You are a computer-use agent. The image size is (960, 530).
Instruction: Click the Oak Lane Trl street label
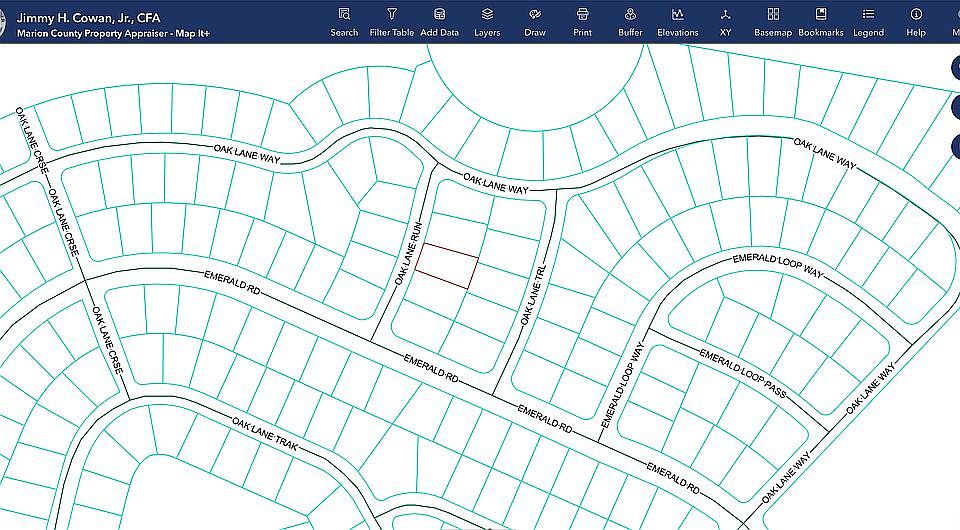(x=532, y=295)
